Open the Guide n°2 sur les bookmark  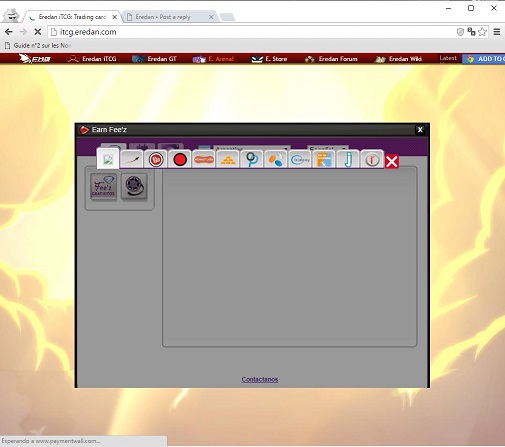[x=38, y=46]
